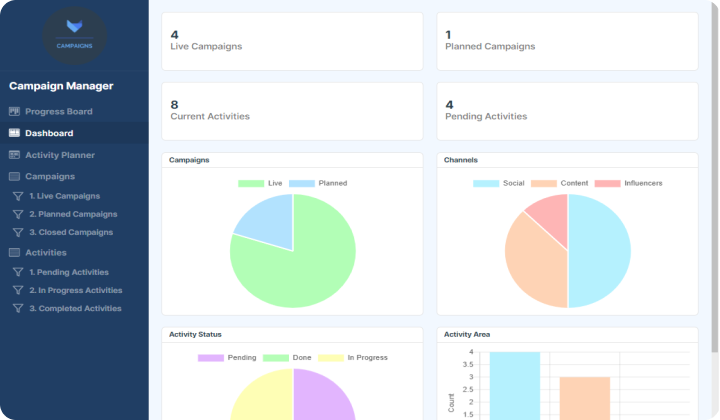Click the Campaign Manager title
Image resolution: width=720 pixels, height=420 pixels.
coord(61,86)
